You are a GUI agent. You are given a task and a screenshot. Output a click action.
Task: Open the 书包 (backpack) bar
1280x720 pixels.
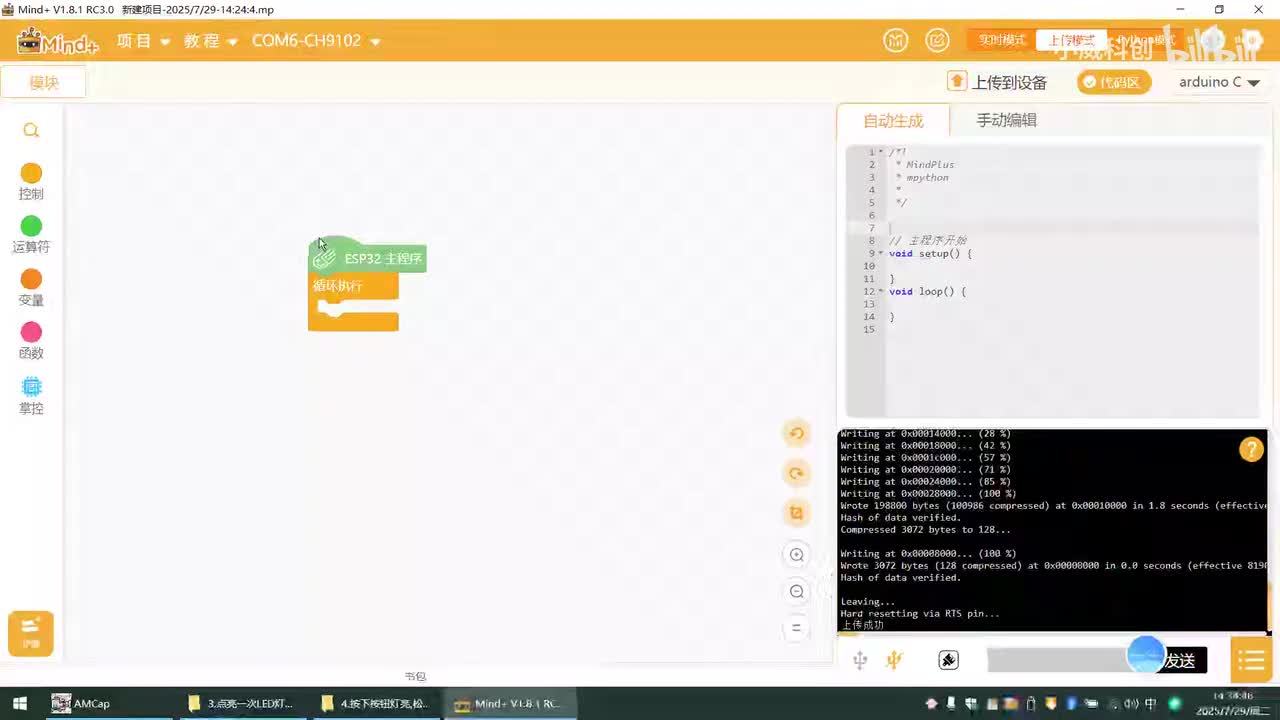[x=415, y=676]
